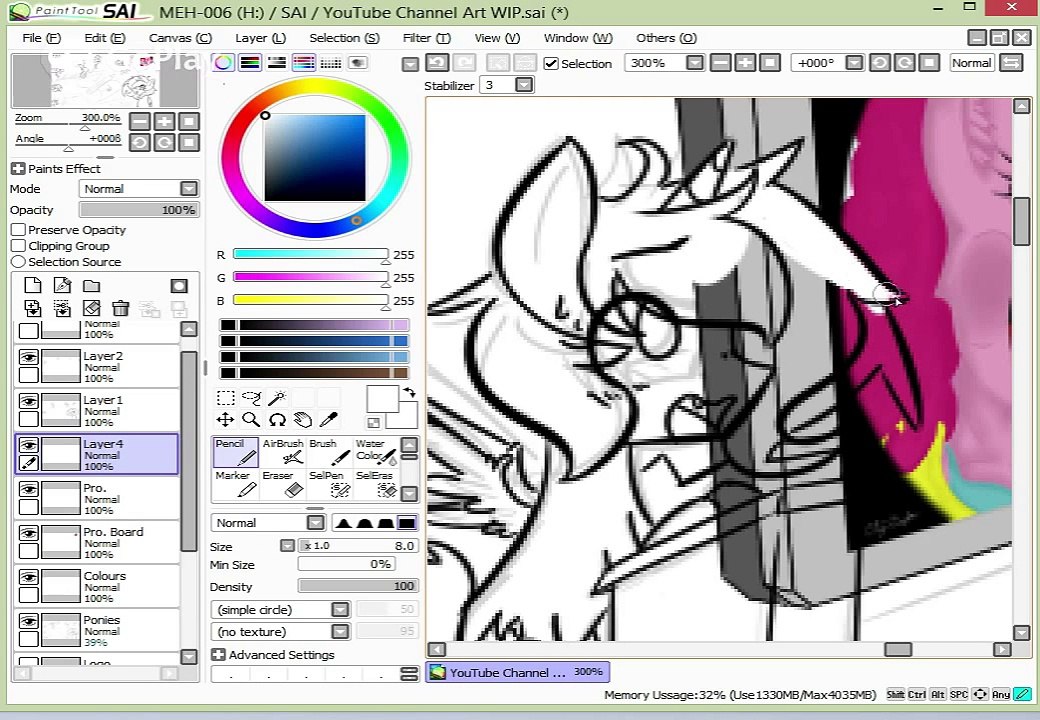
Task: Select the Pro. layer row
Action: [x=97, y=499]
